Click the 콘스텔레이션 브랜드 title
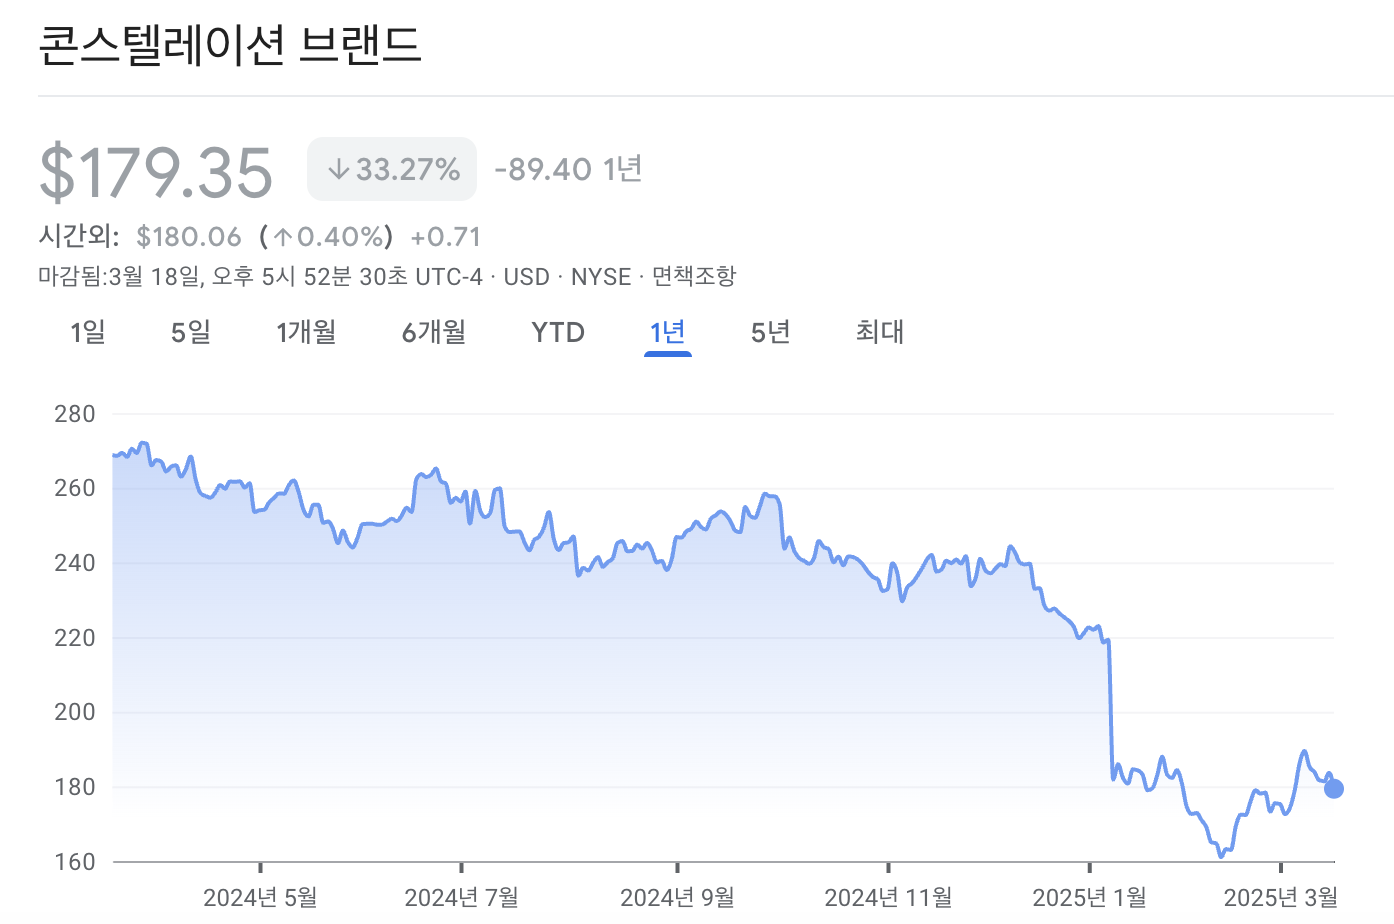This screenshot has height=924, width=1394. tap(230, 45)
